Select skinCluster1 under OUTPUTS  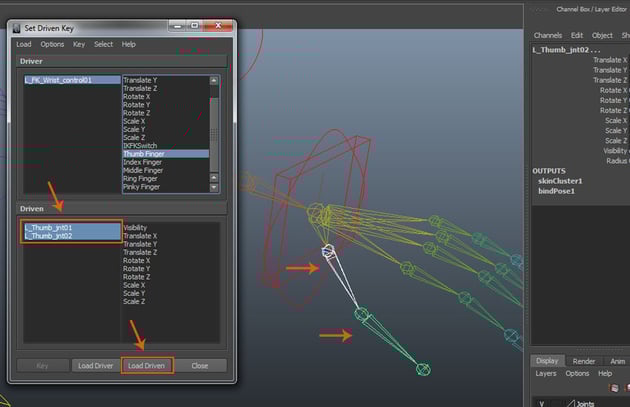pos(558,181)
